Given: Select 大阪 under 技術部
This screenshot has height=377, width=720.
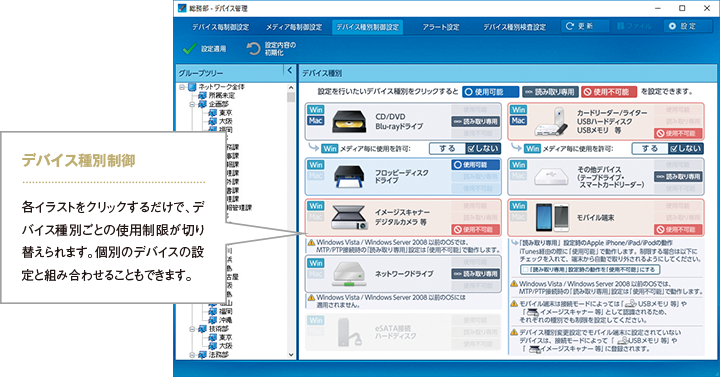Looking at the screenshot, I should 225,346.
